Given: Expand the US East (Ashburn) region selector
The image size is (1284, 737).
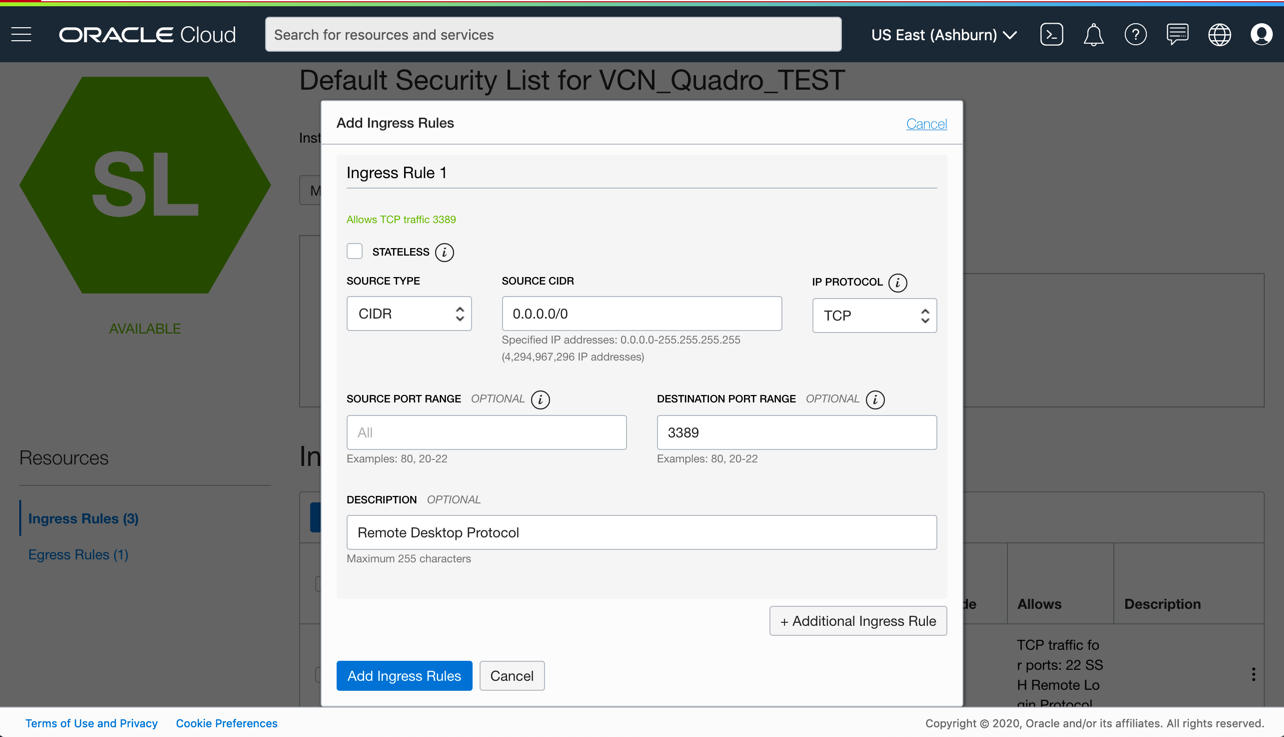Looking at the screenshot, I should tap(942, 34).
